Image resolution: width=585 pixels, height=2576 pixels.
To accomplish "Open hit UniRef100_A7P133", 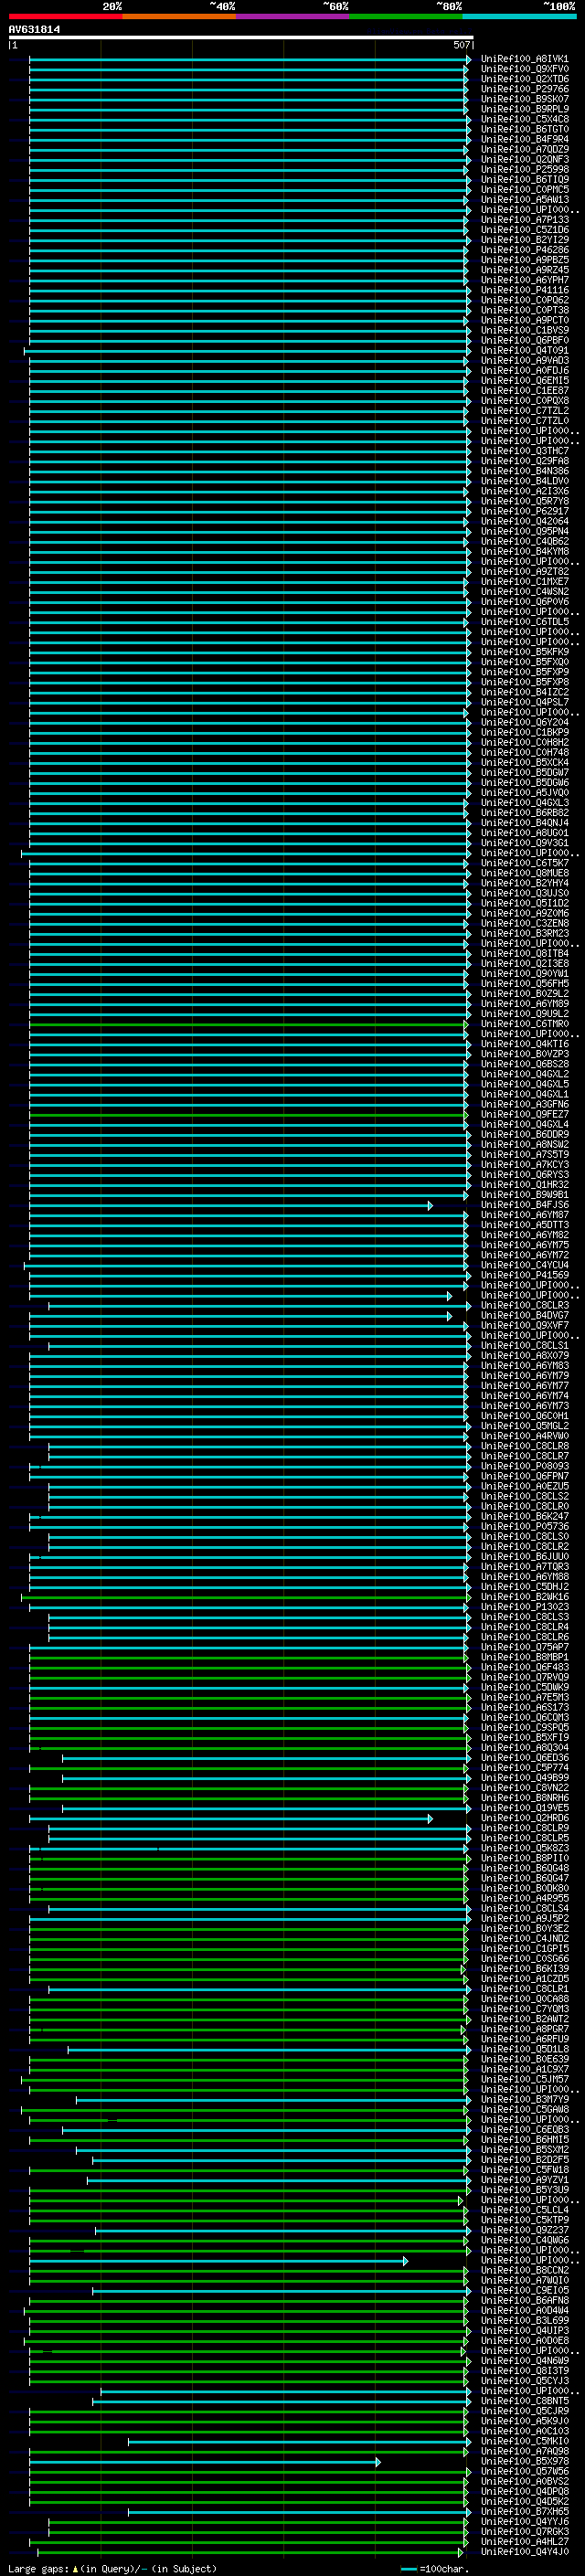I will point(524,220).
